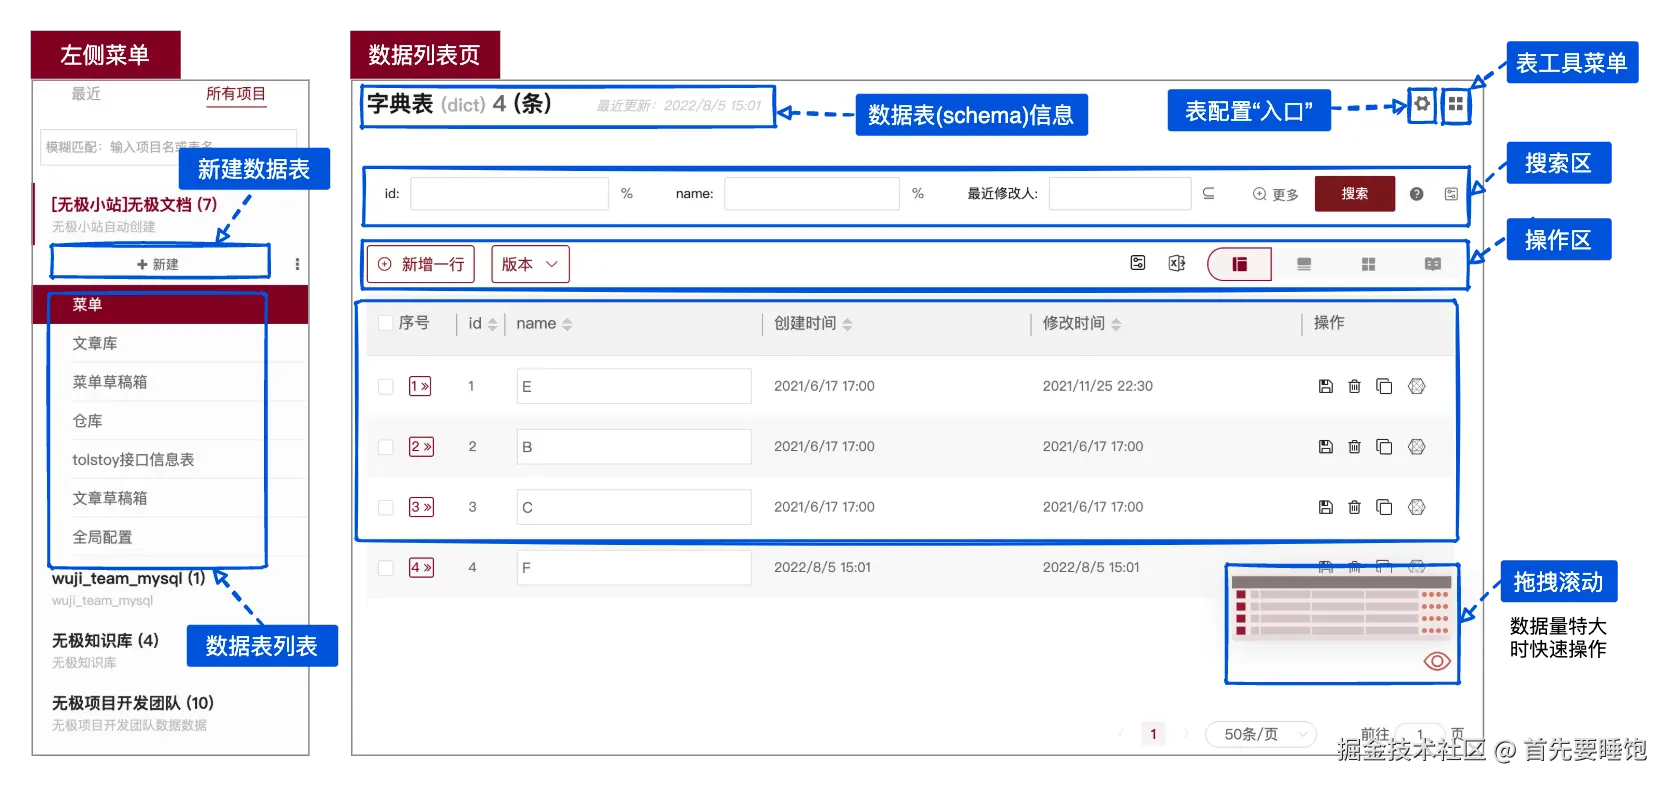This screenshot has width=1670, height=786.
Task: Delete row 2 with the trash icon
Action: (1354, 447)
